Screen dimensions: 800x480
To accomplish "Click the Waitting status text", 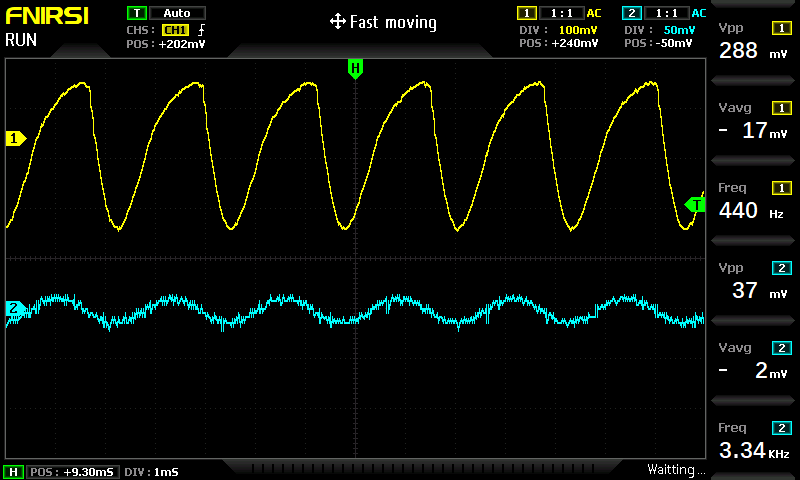I will (676, 469).
